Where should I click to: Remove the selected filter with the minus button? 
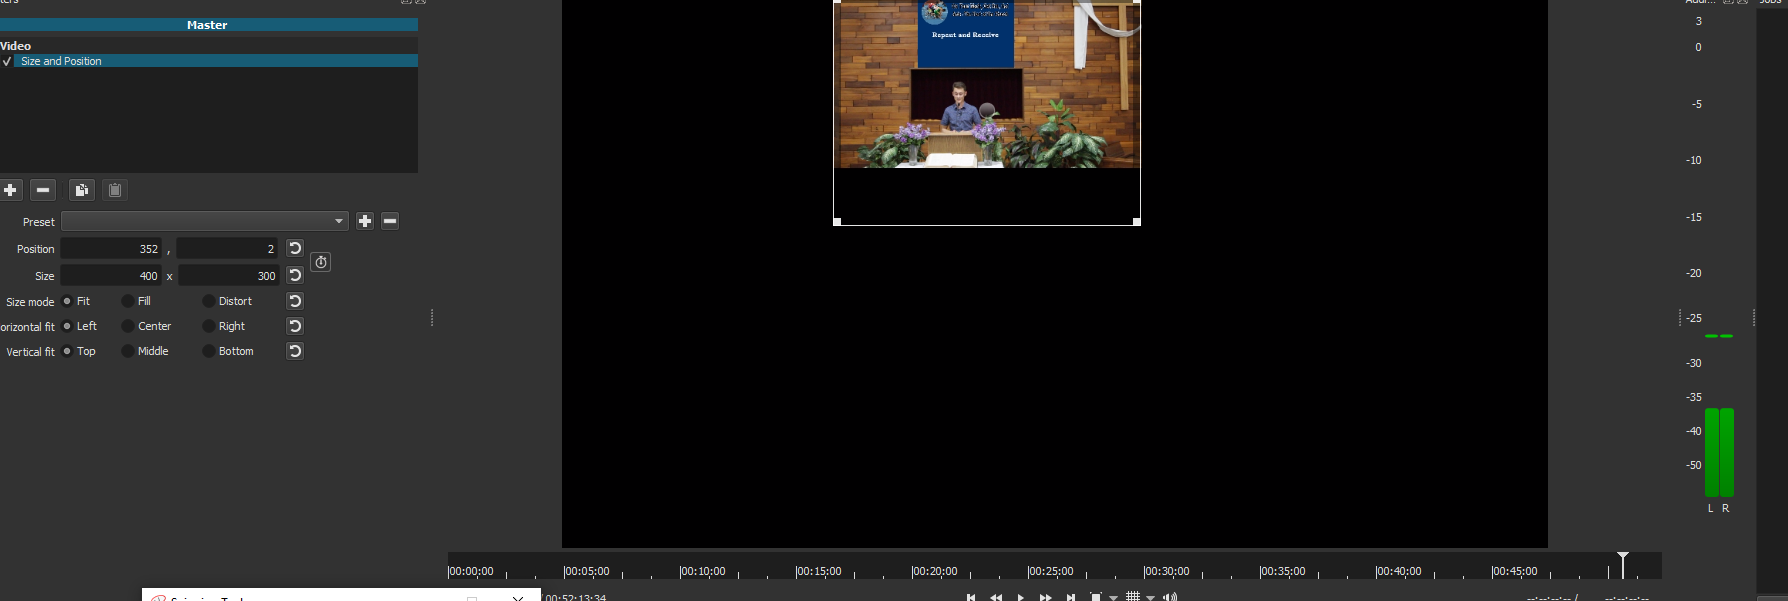pyautogui.click(x=43, y=190)
